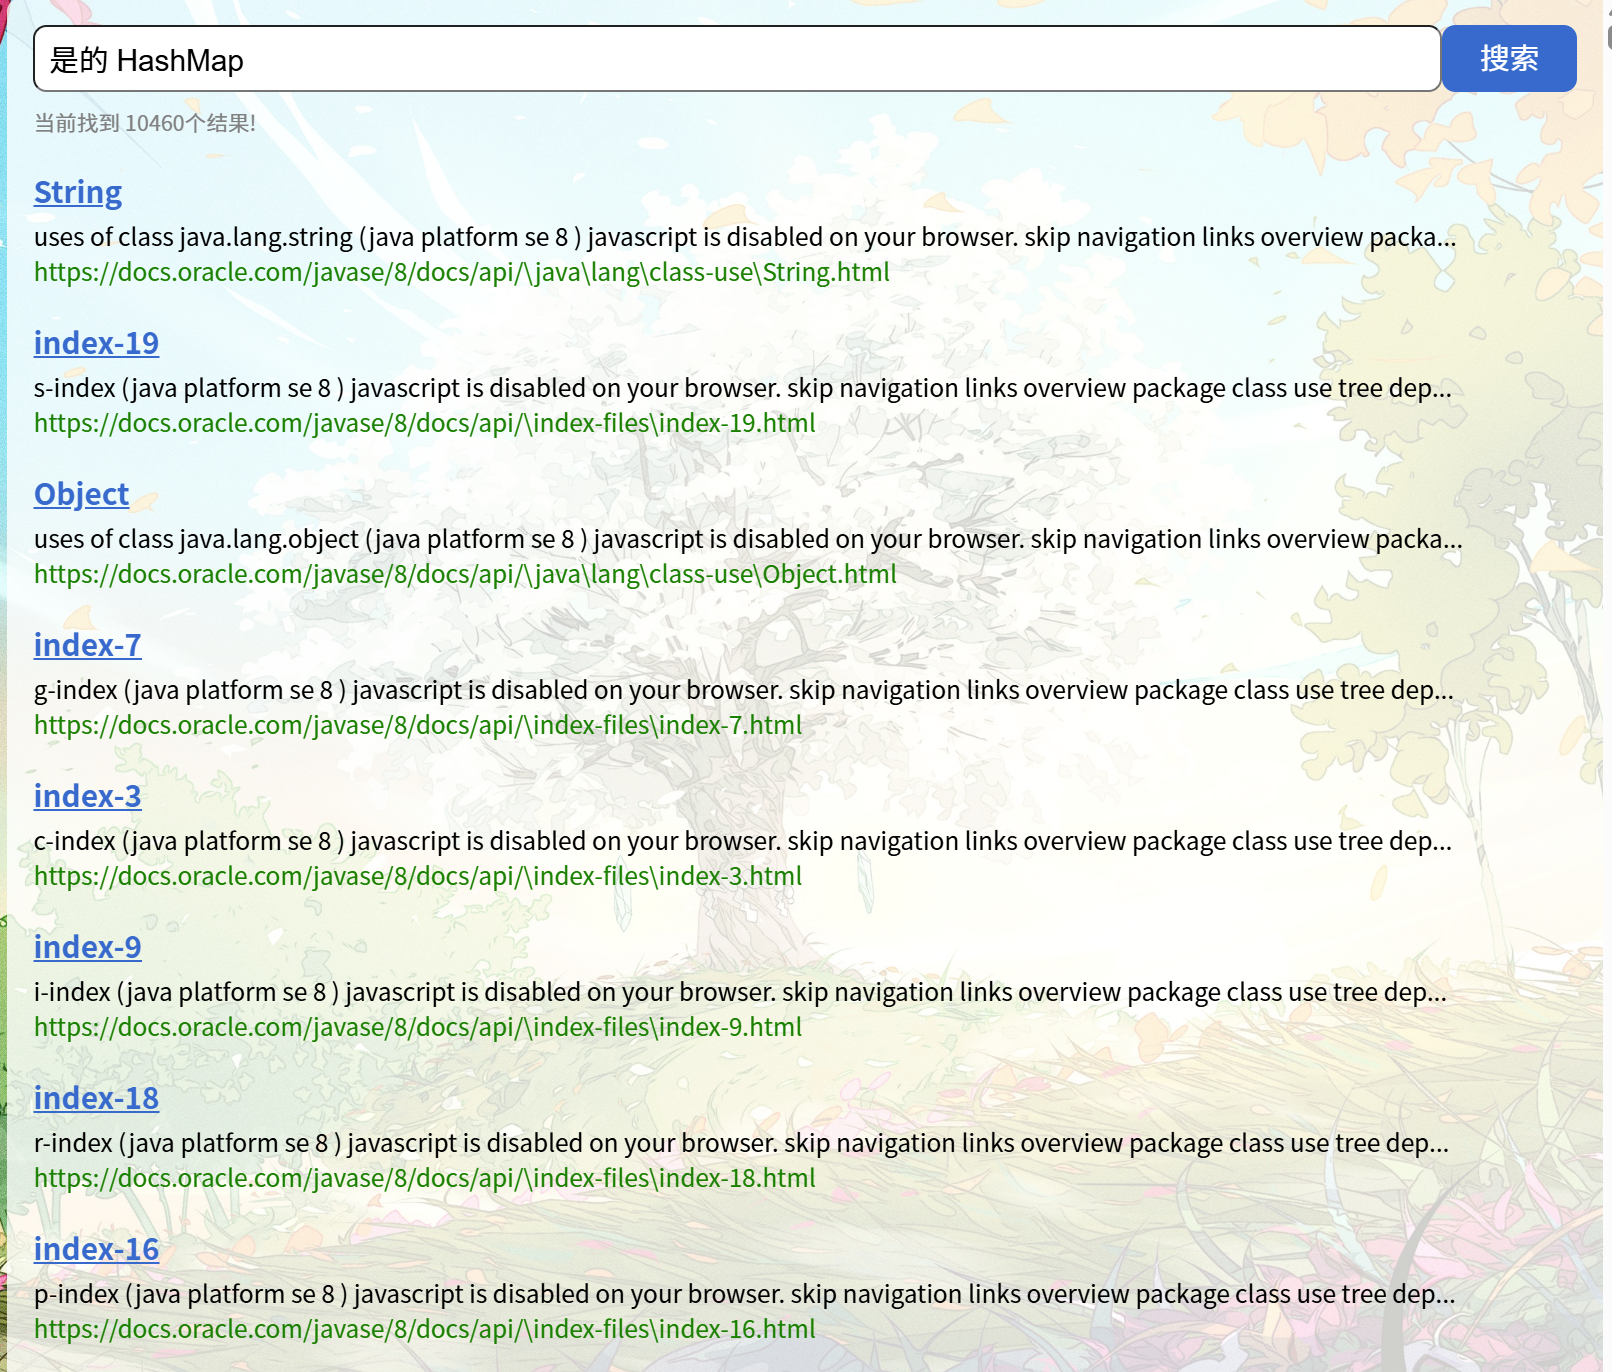1612x1372 pixels.
Task: Open the index-19 result title link
Action: (96, 343)
